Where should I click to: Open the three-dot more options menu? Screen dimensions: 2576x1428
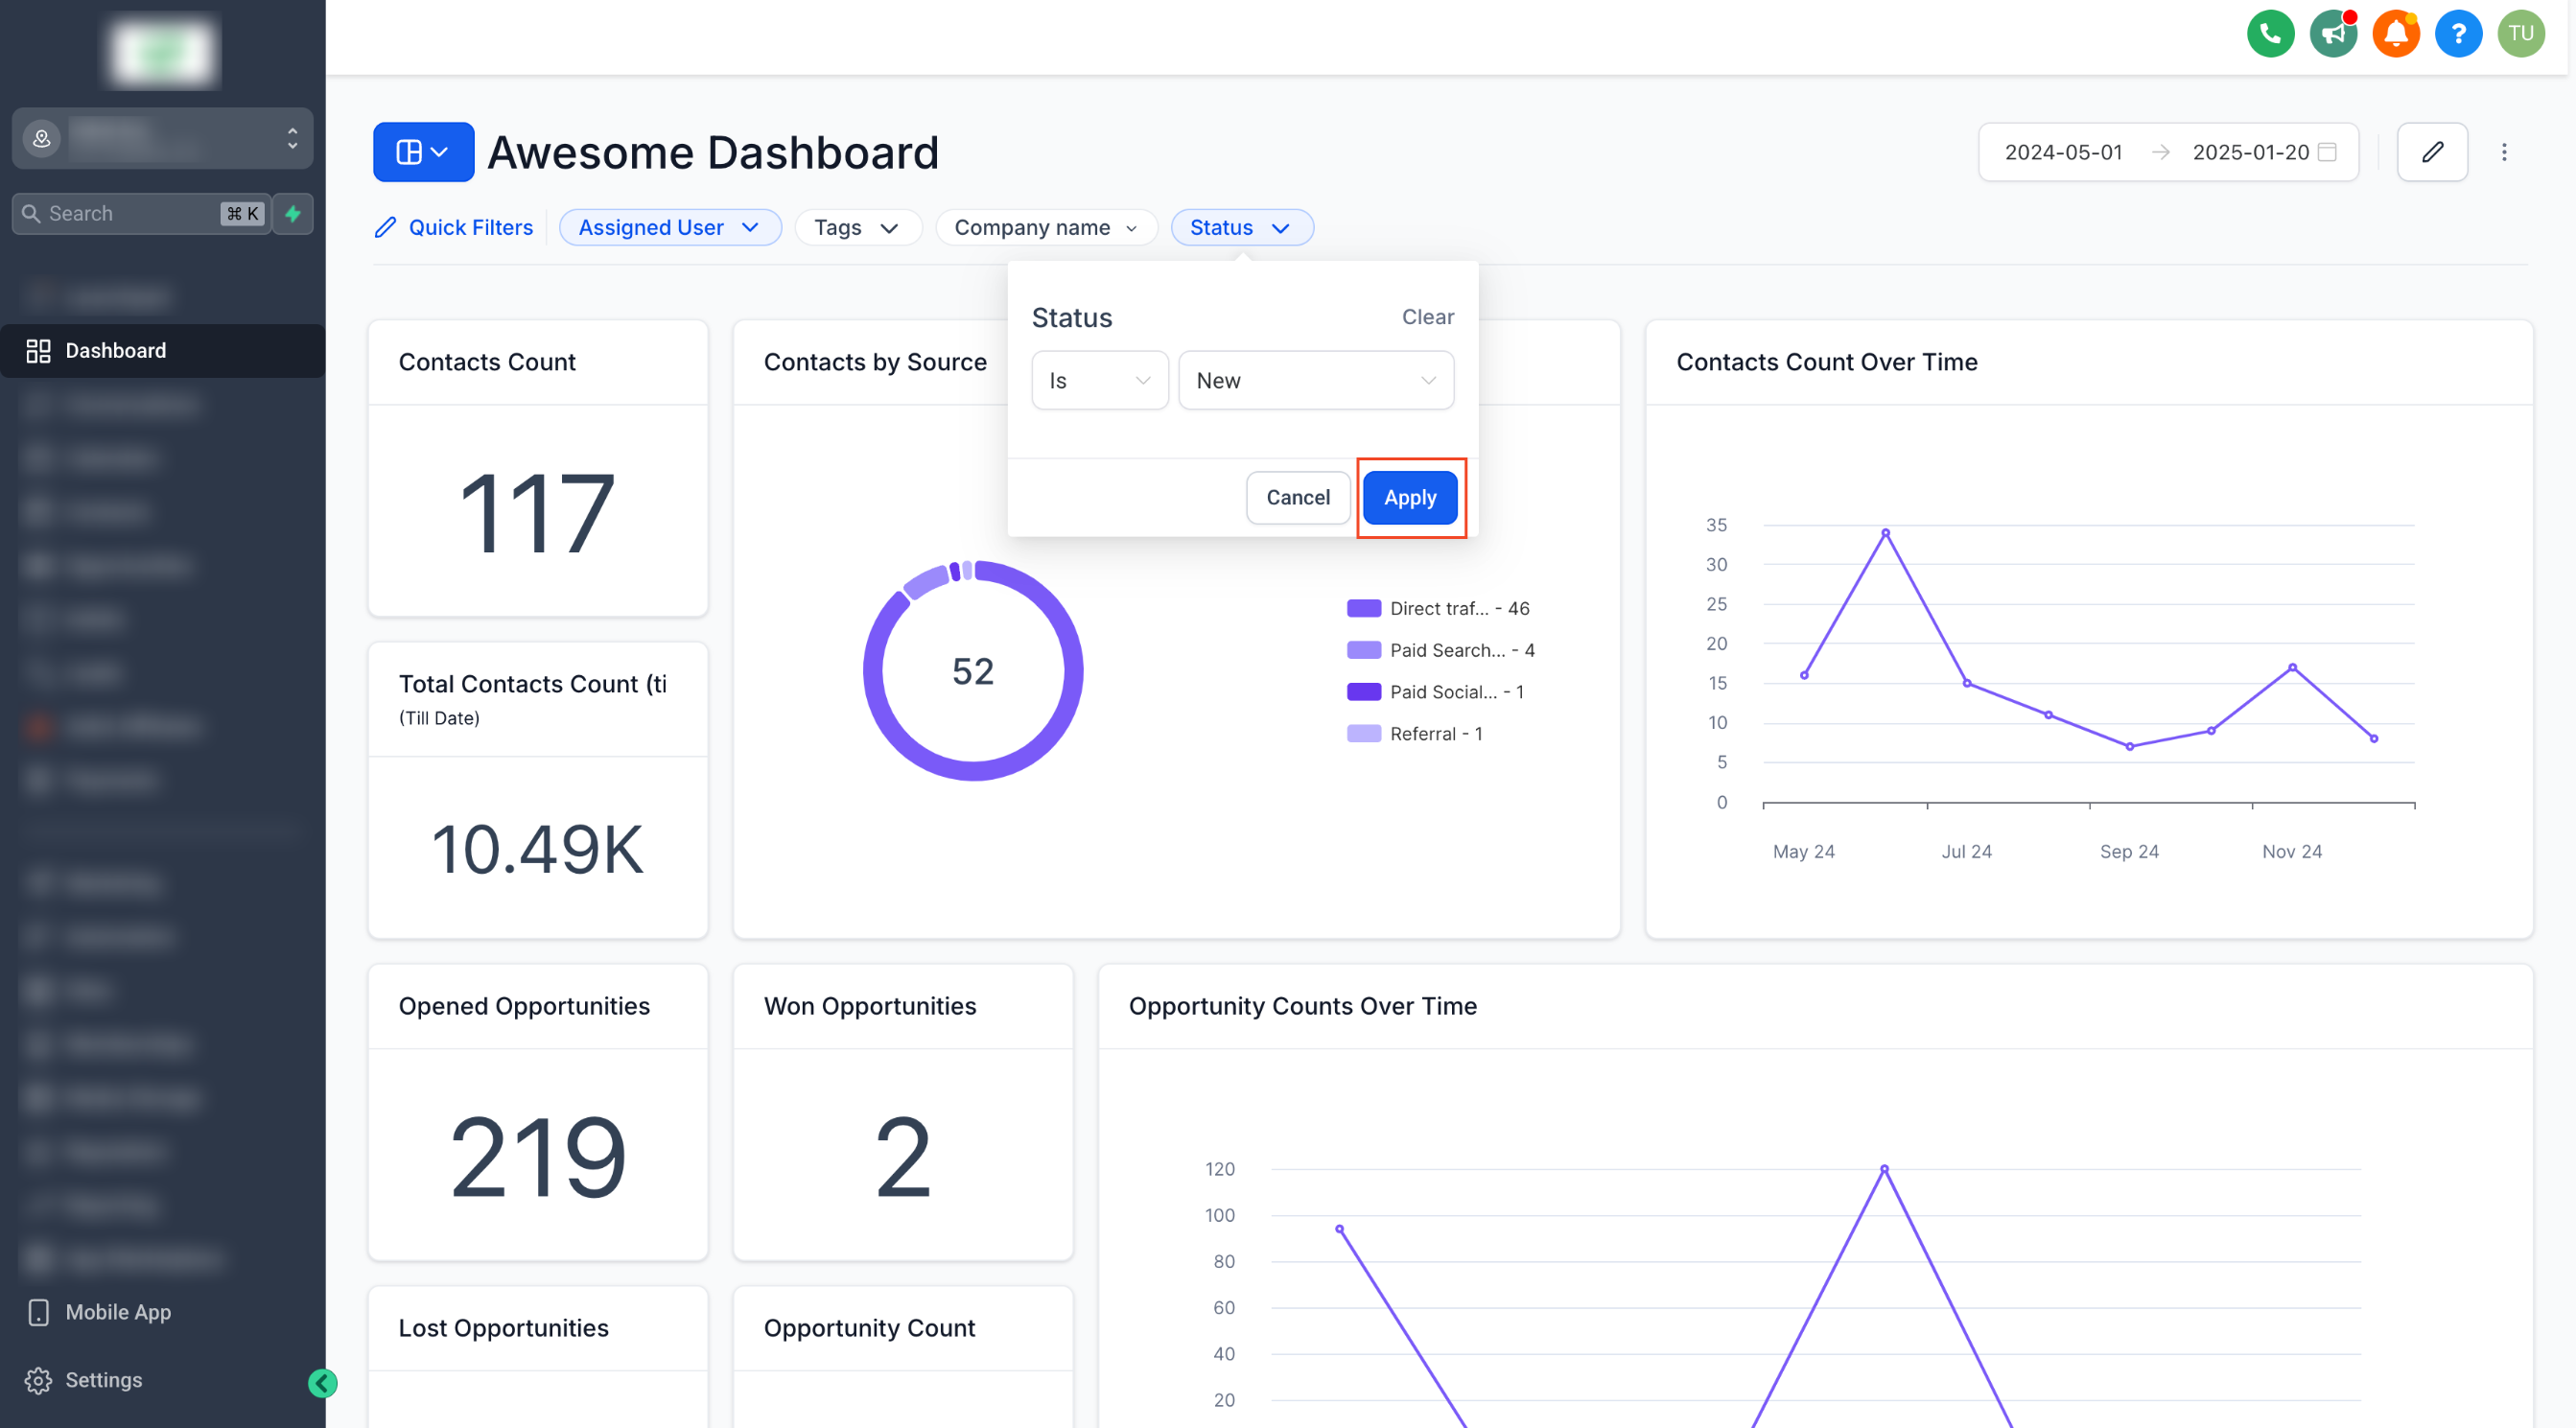coord(2504,152)
